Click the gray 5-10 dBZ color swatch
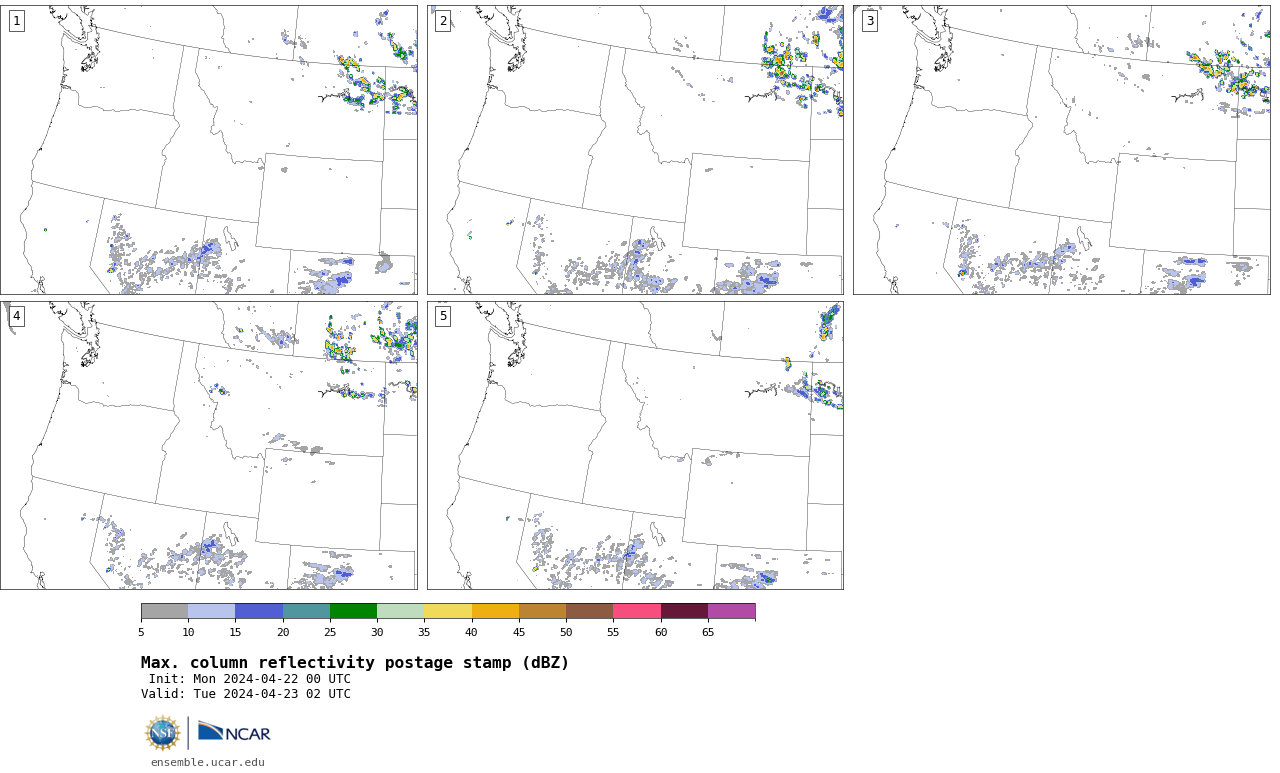Viewport: 1280px width, 773px height. tap(164, 611)
